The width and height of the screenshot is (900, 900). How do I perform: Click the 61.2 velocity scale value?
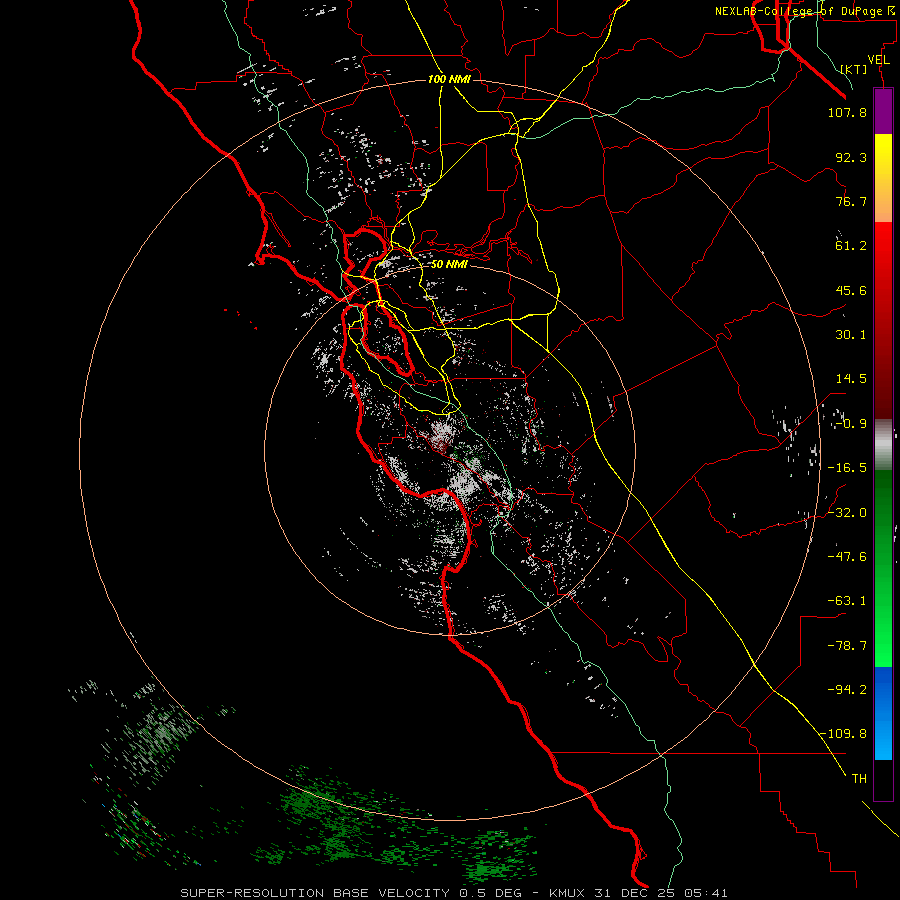[x=851, y=246]
